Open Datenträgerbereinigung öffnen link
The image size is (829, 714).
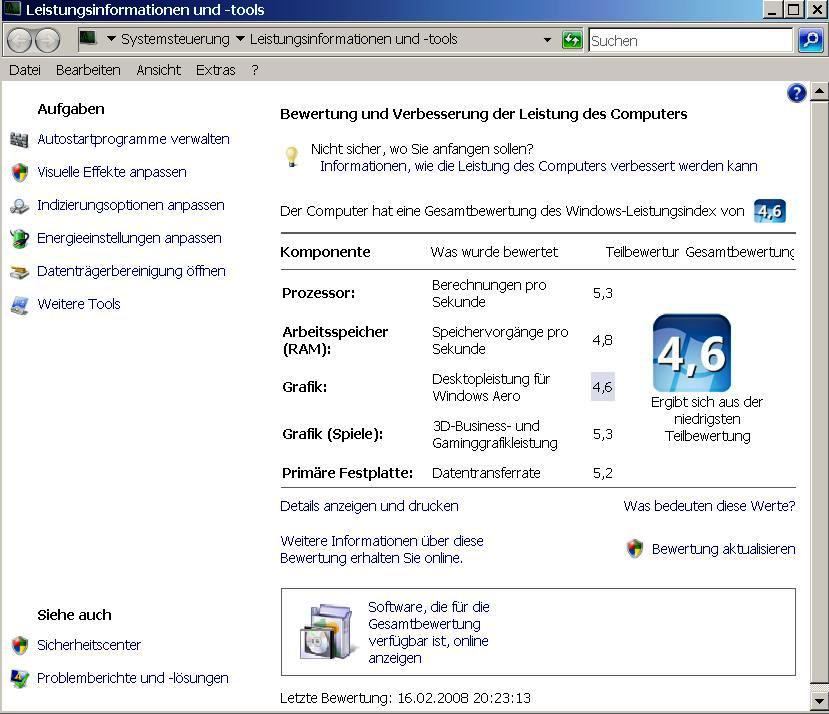131,271
